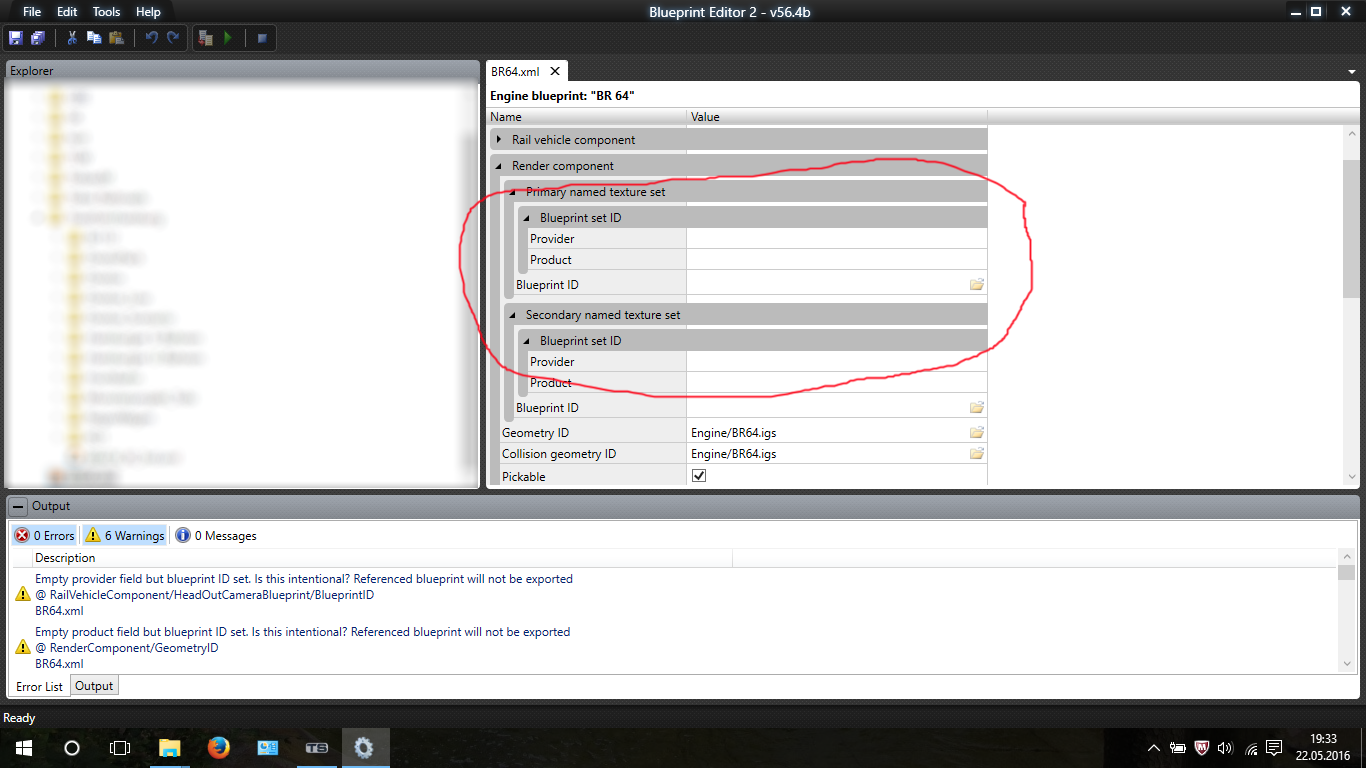This screenshot has height=768, width=1366.
Task: Collapse Blueprint set ID under Primary texture set
Action: (527, 218)
